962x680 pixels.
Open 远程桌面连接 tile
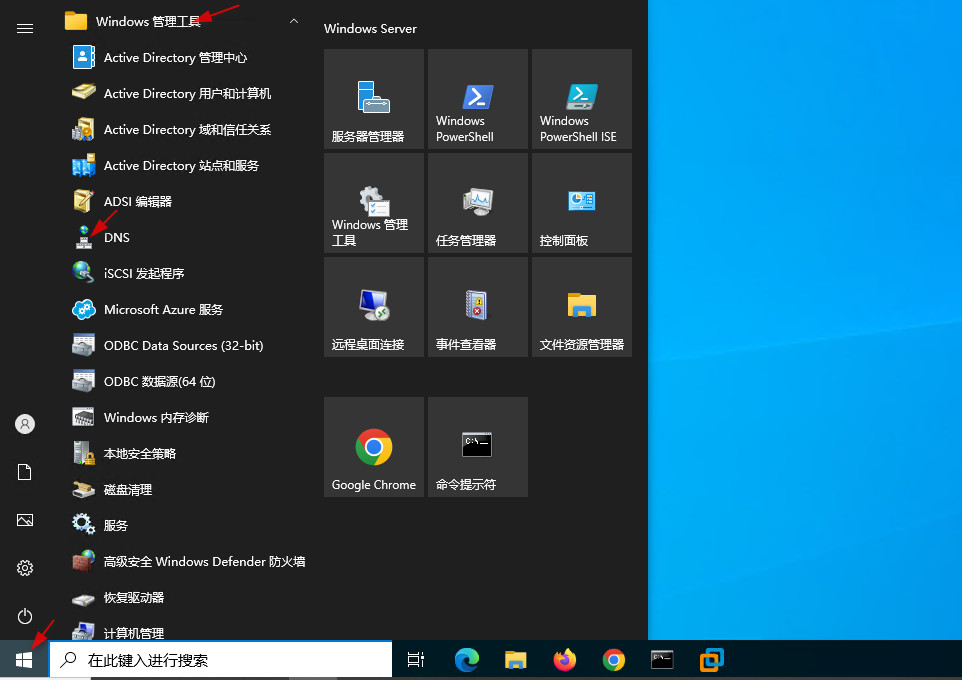[373, 307]
